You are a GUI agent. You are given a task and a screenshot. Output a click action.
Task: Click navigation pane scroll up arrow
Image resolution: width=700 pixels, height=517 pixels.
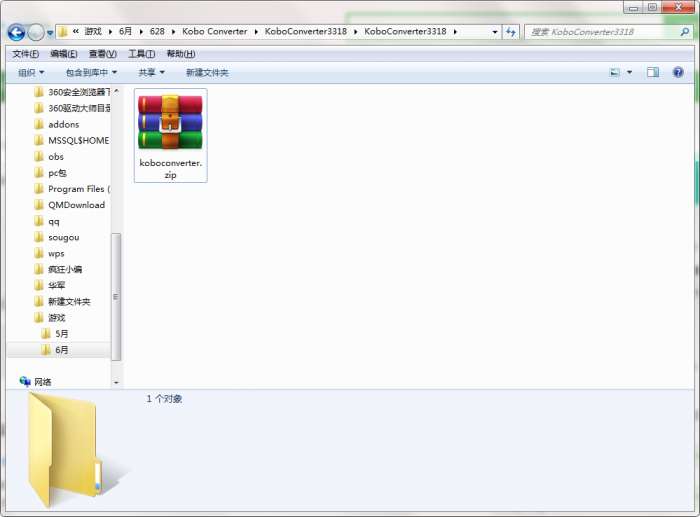(116, 91)
